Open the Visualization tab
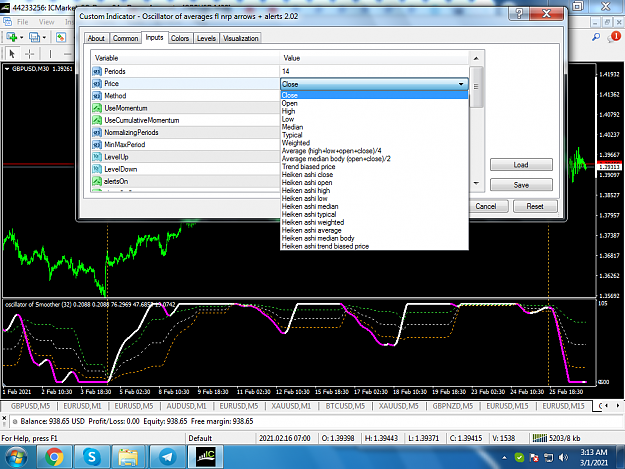Viewport: 625px width, 469px height. 240,38
